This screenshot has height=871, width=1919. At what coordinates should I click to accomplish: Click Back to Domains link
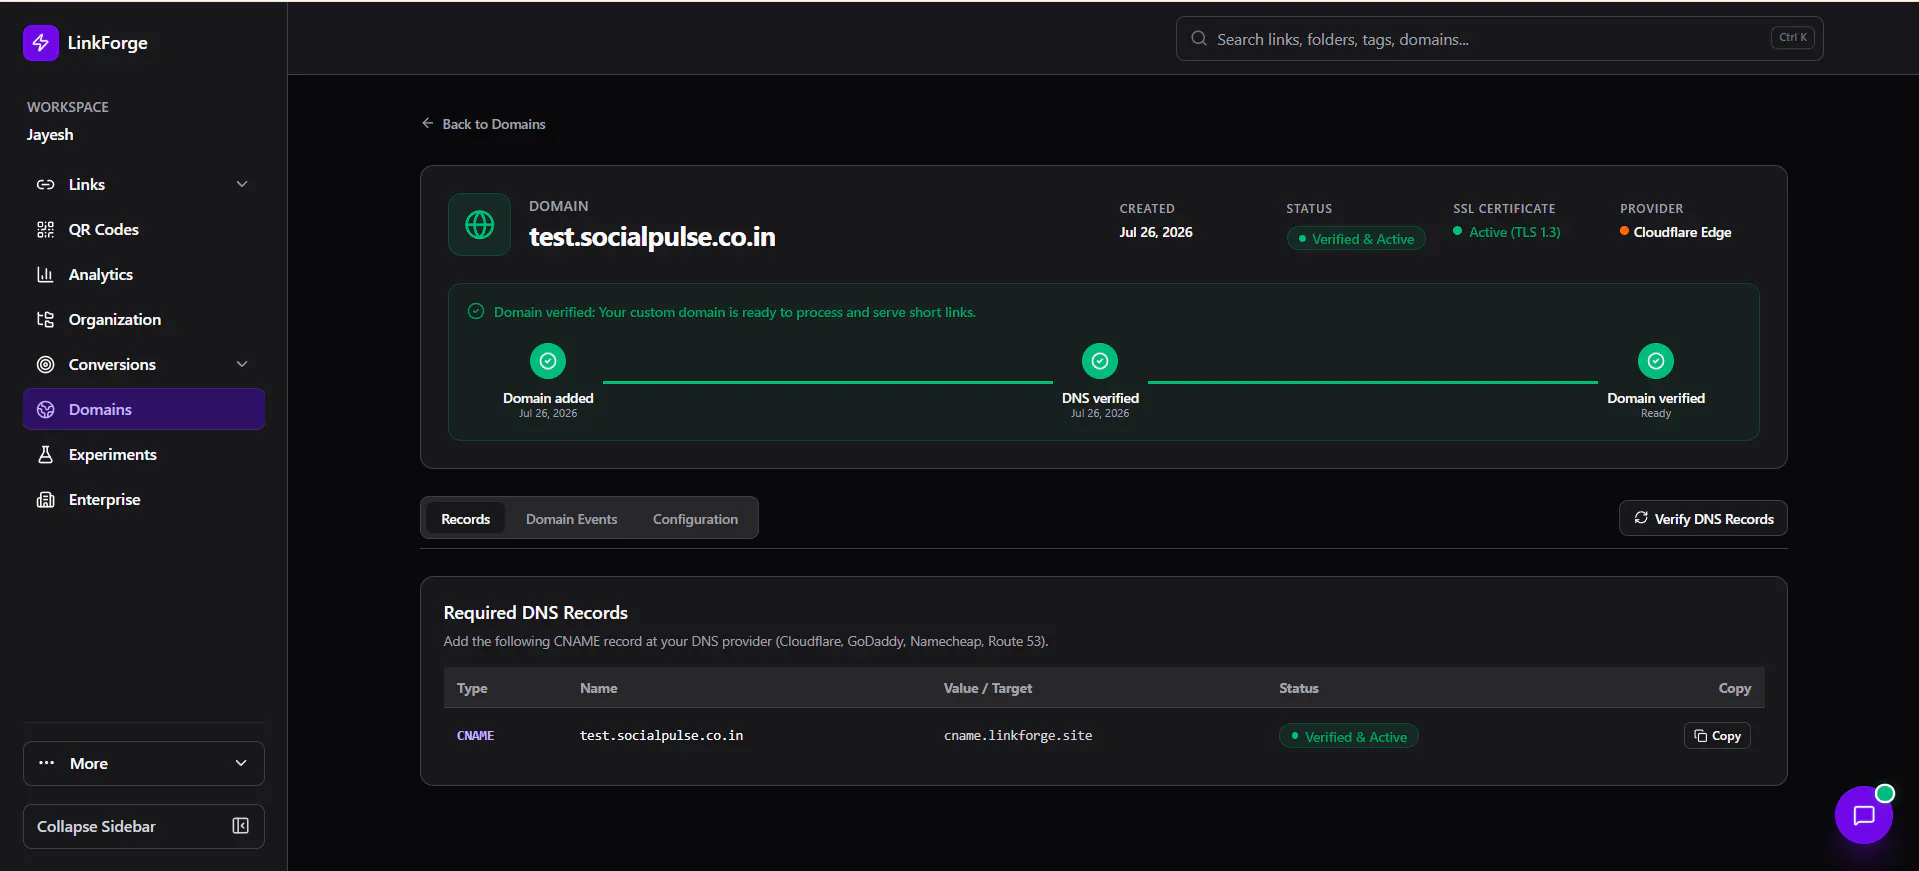point(484,124)
